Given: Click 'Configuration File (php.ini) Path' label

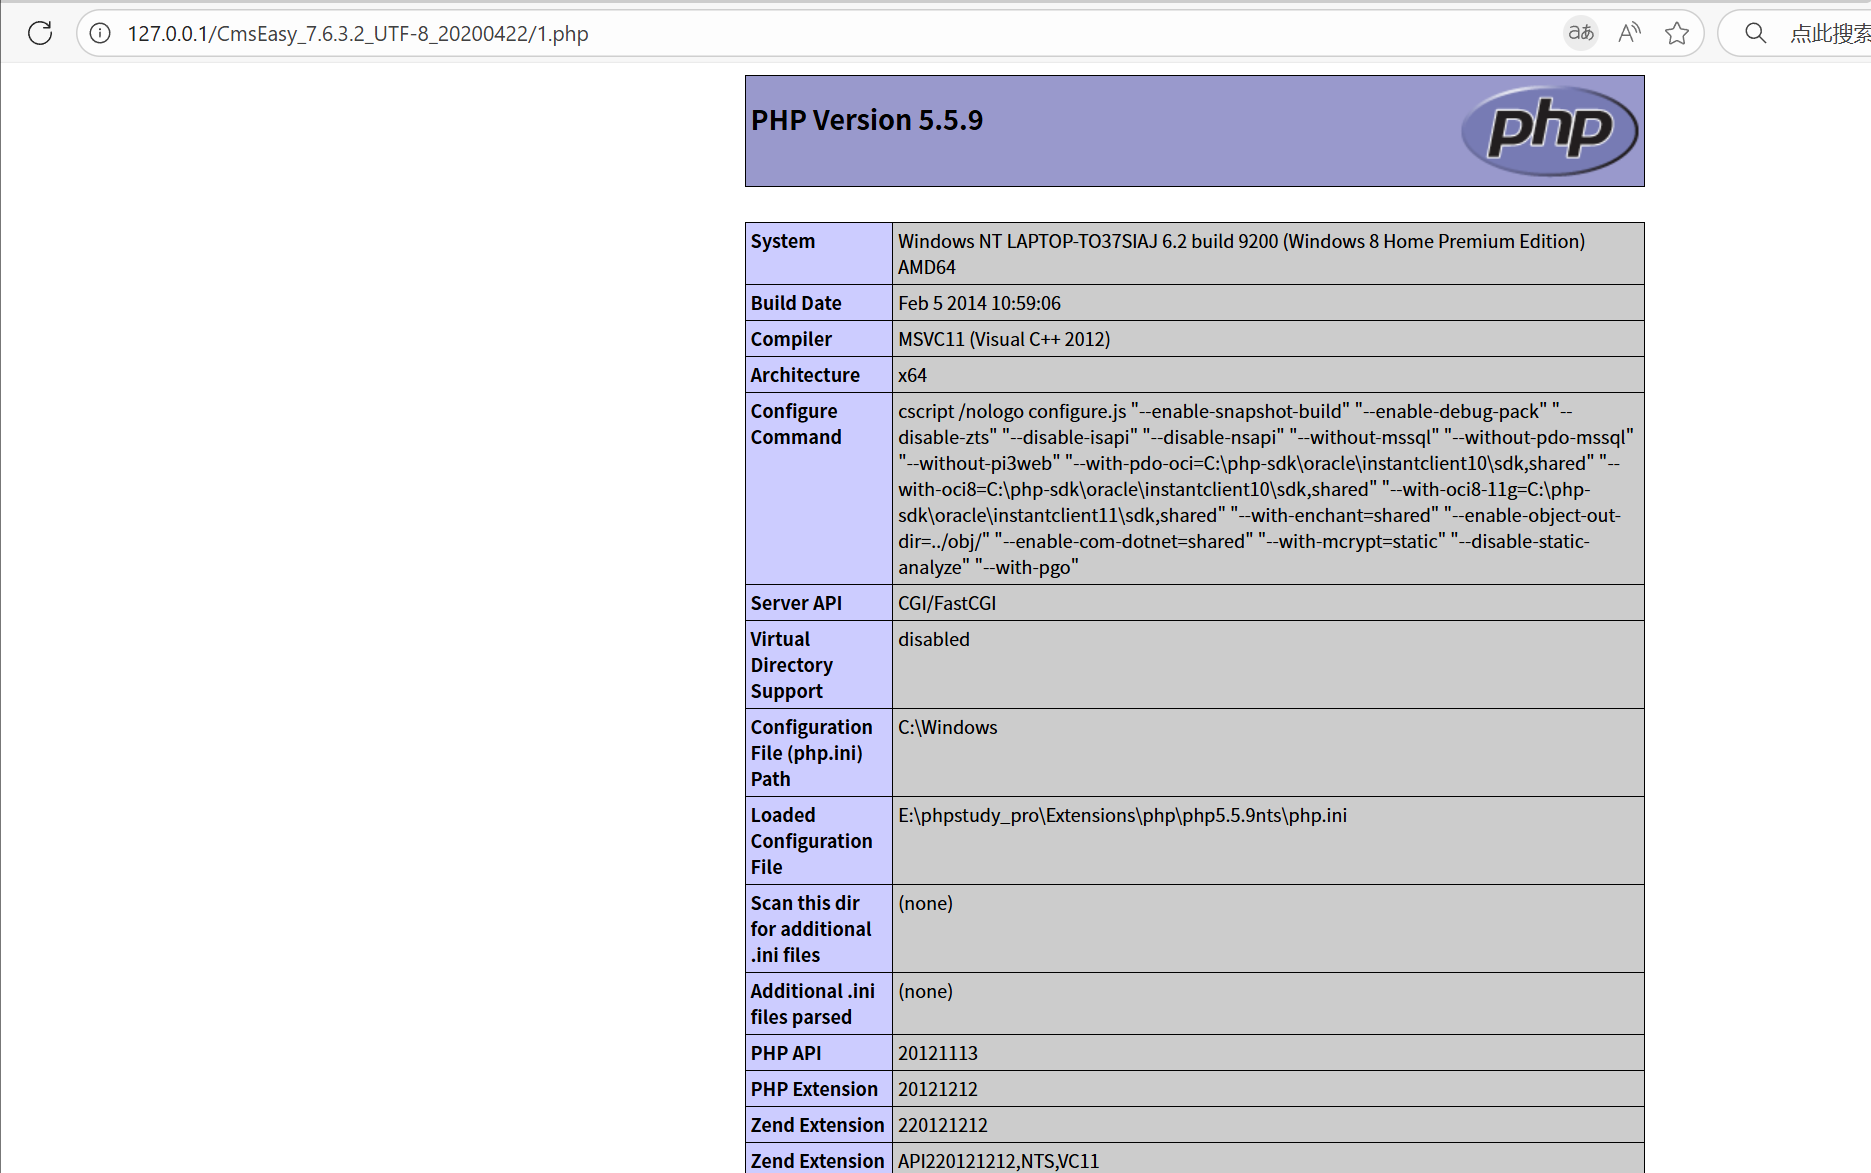Looking at the screenshot, I should (811, 753).
